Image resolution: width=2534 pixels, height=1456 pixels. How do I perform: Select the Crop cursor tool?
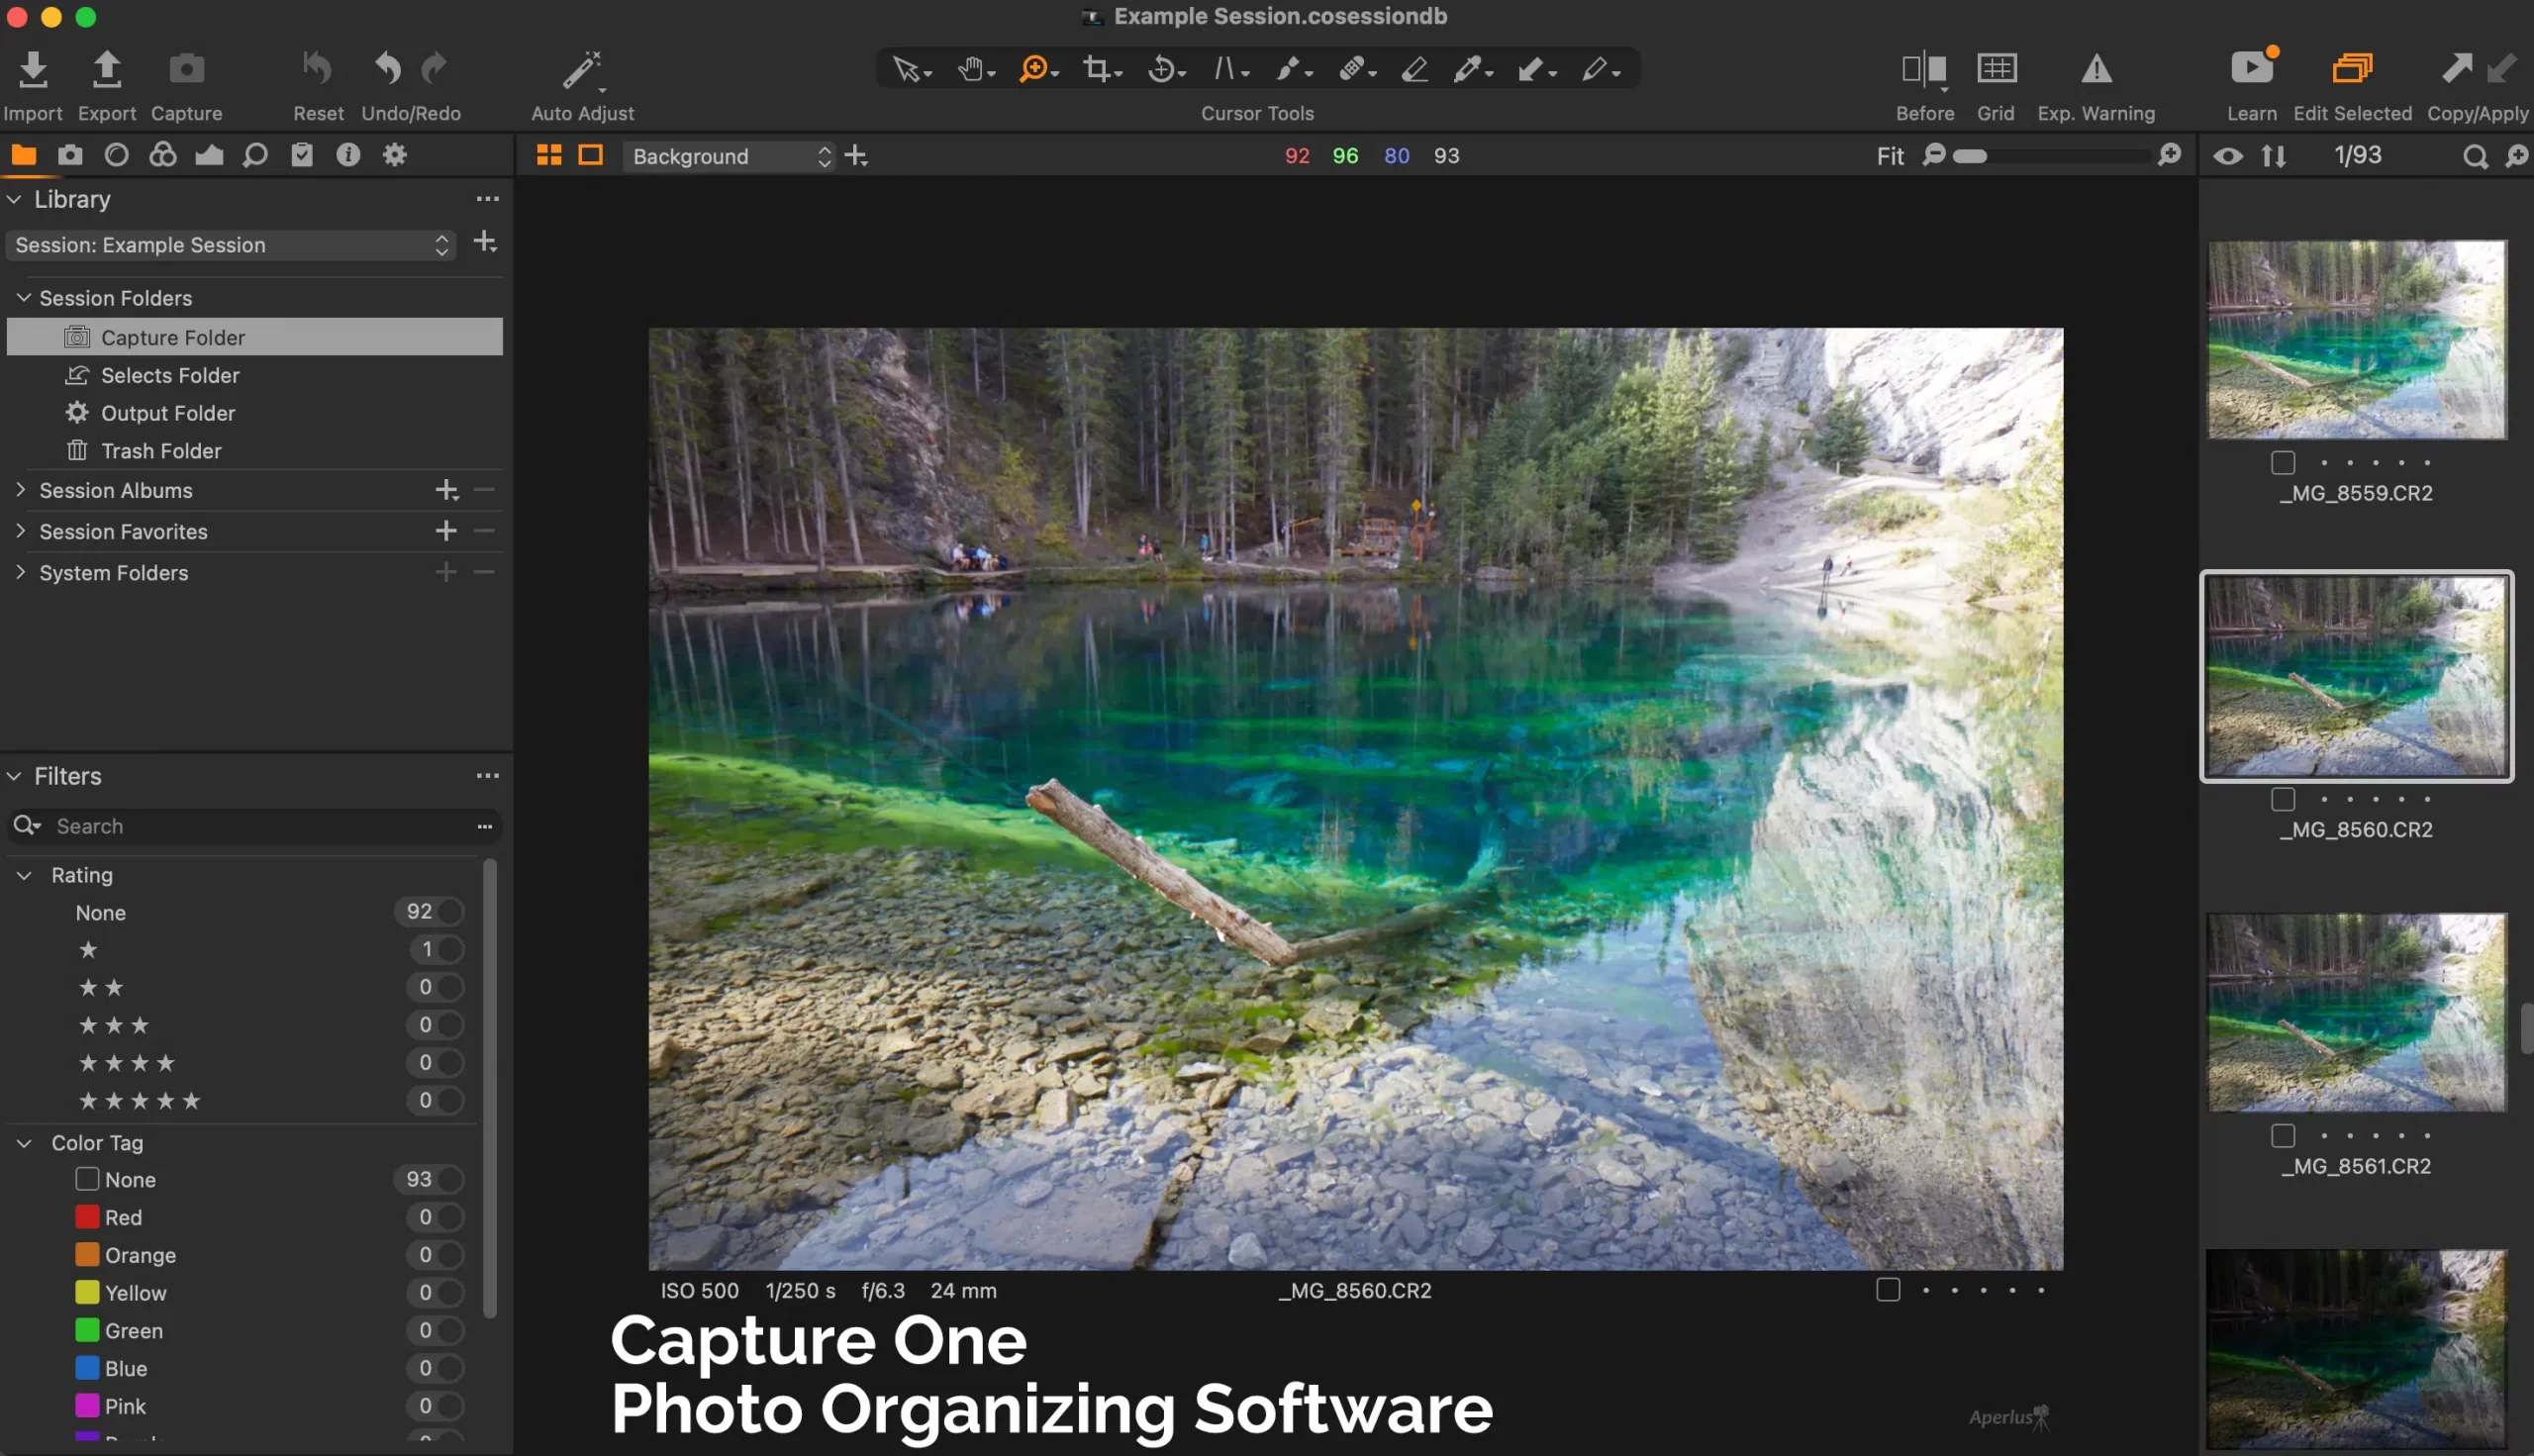pyautogui.click(x=1097, y=69)
